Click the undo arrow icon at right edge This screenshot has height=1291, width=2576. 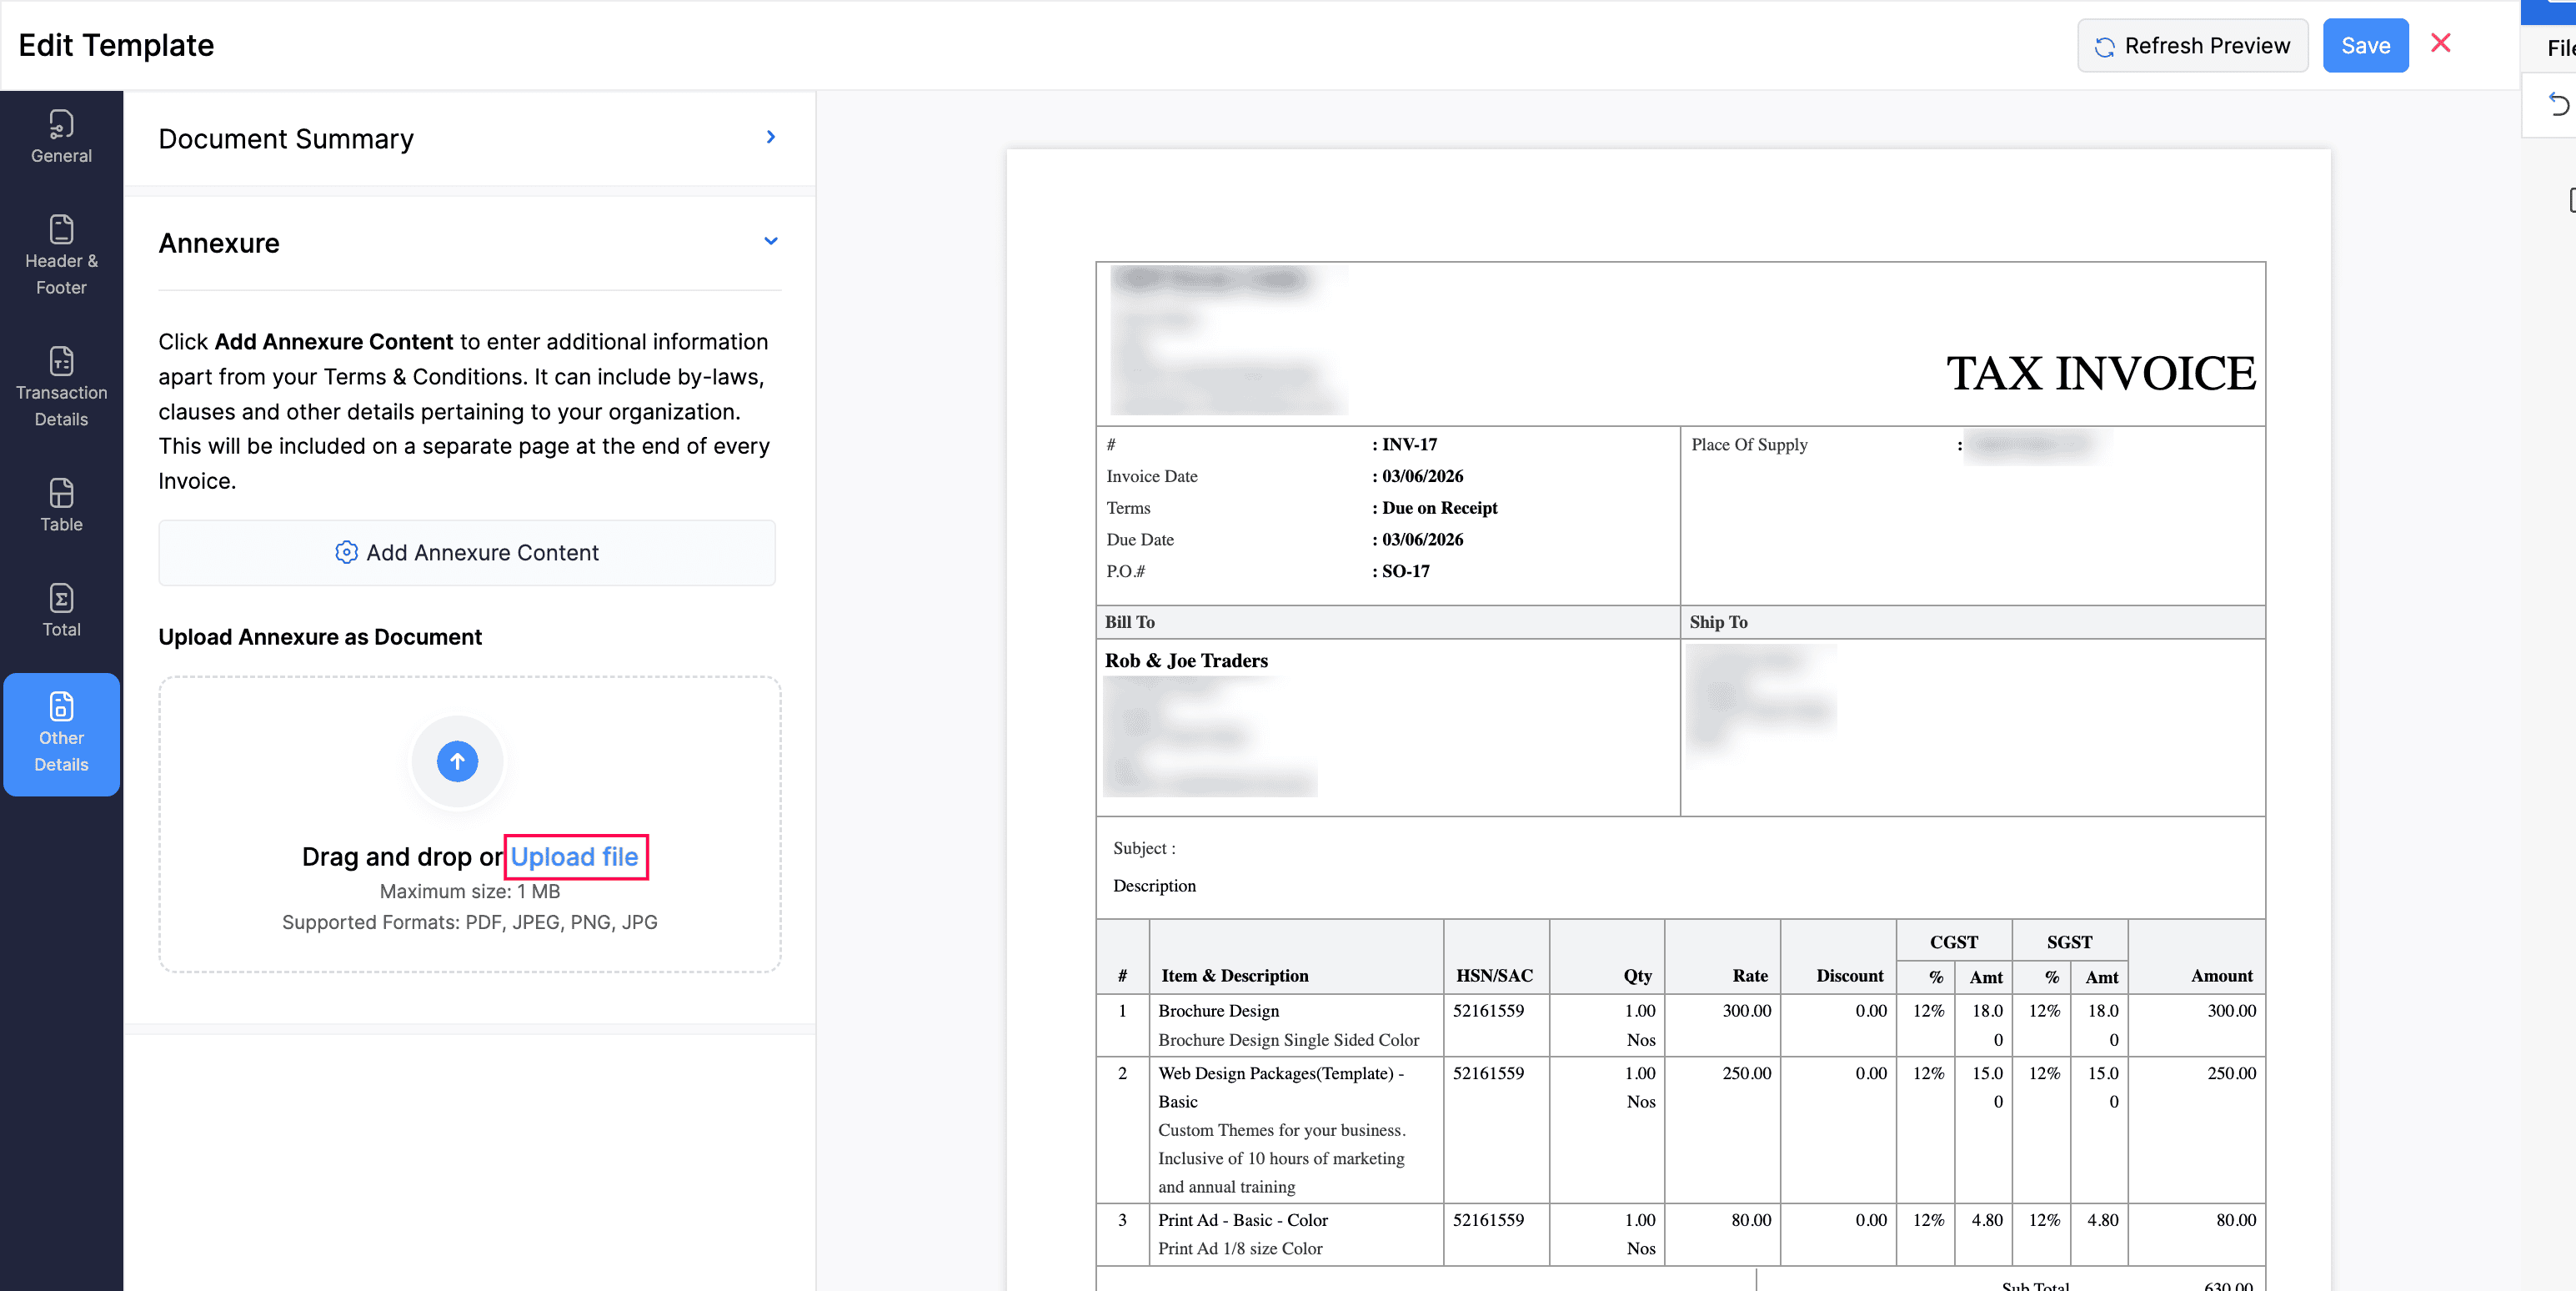pyautogui.click(x=2558, y=104)
